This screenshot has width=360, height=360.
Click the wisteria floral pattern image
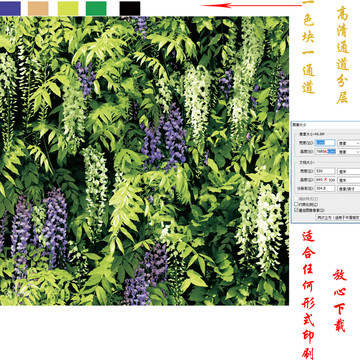tap(144, 161)
